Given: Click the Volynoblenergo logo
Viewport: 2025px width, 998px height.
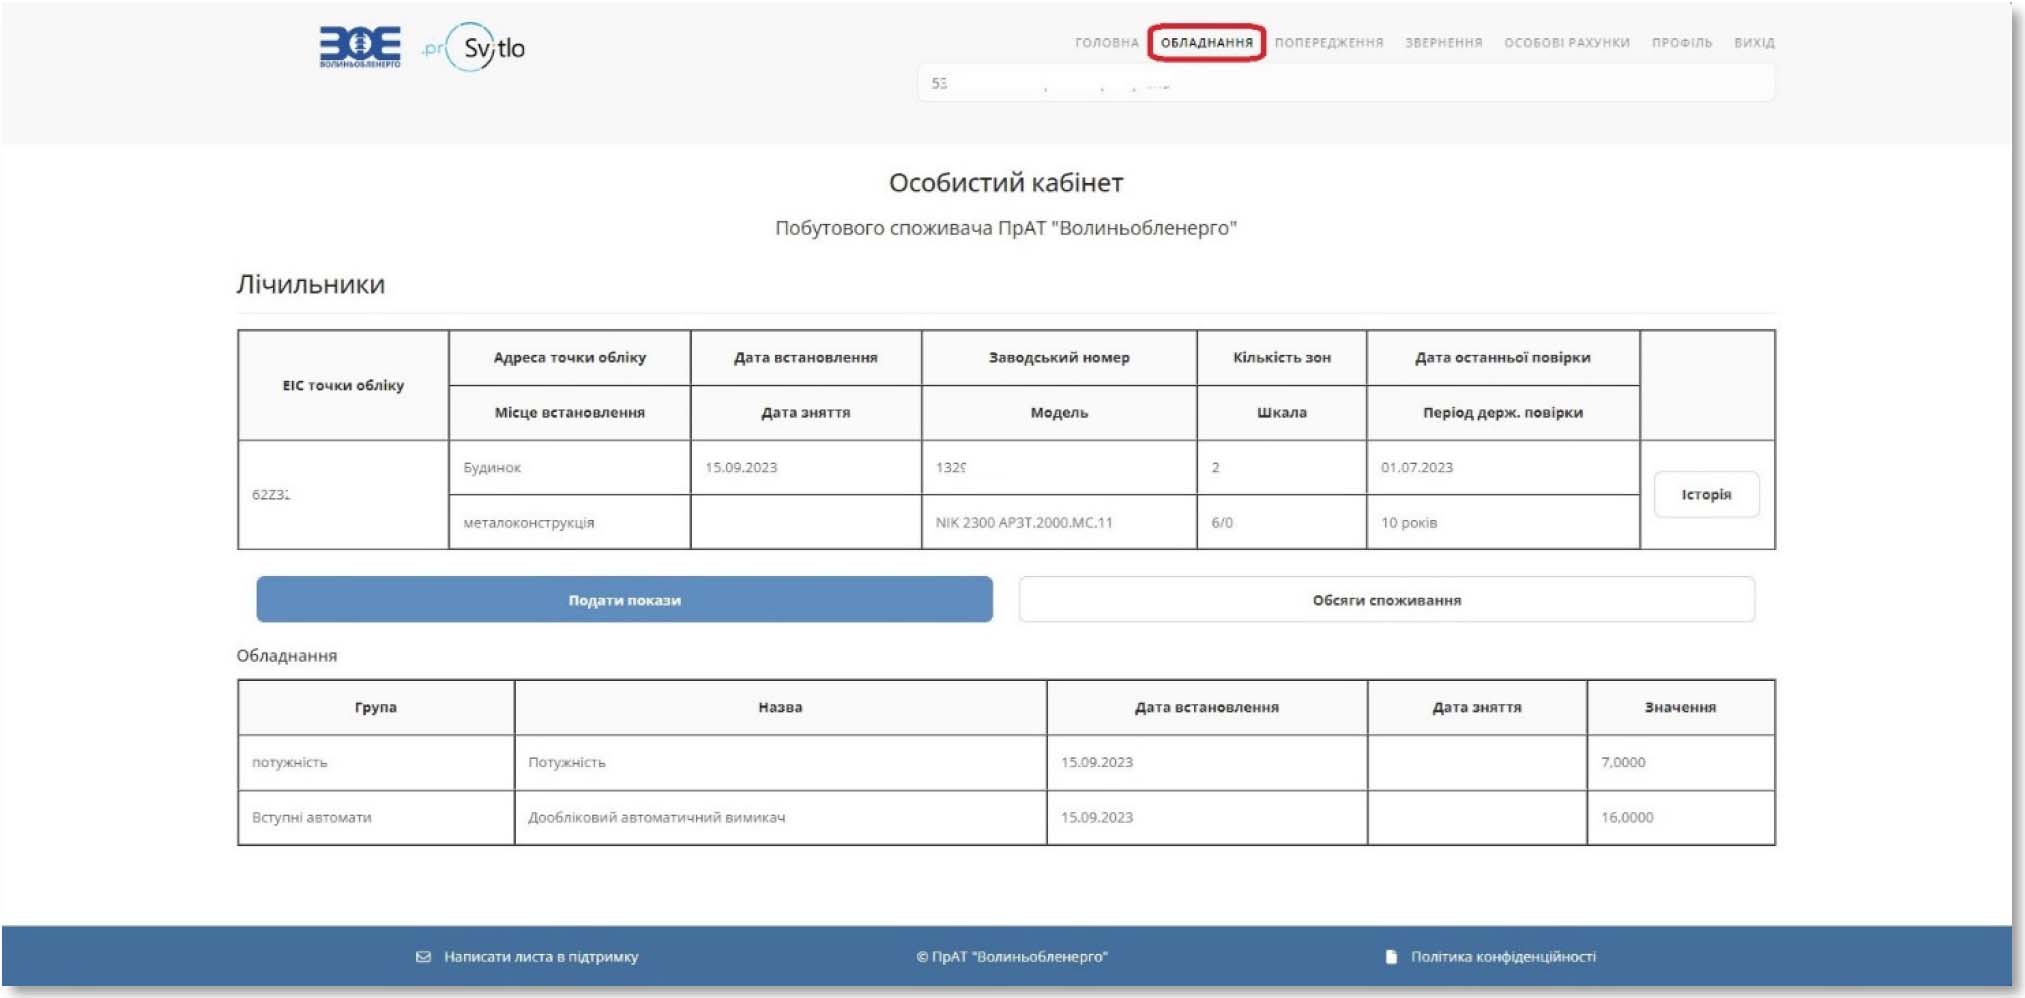Looking at the screenshot, I should click(360, 47).
